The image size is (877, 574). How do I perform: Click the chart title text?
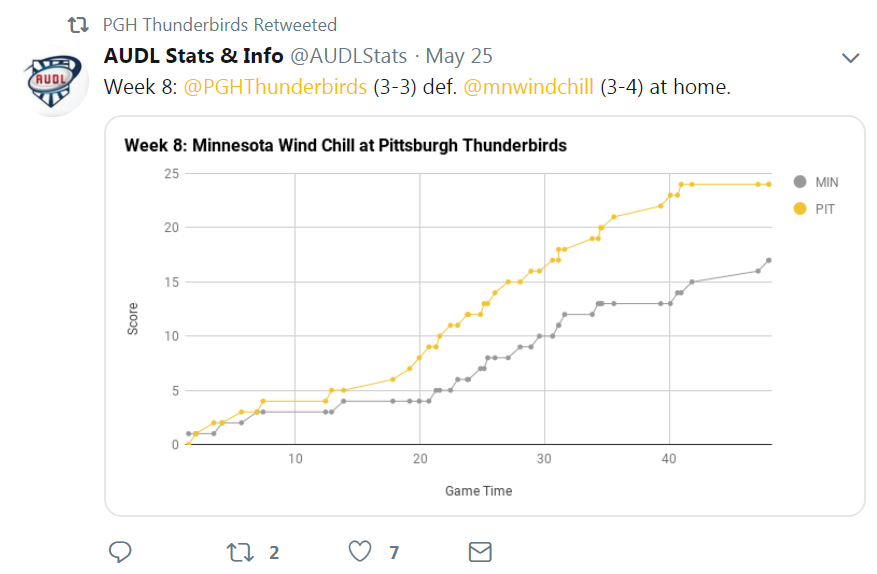[x=345, y=146]
